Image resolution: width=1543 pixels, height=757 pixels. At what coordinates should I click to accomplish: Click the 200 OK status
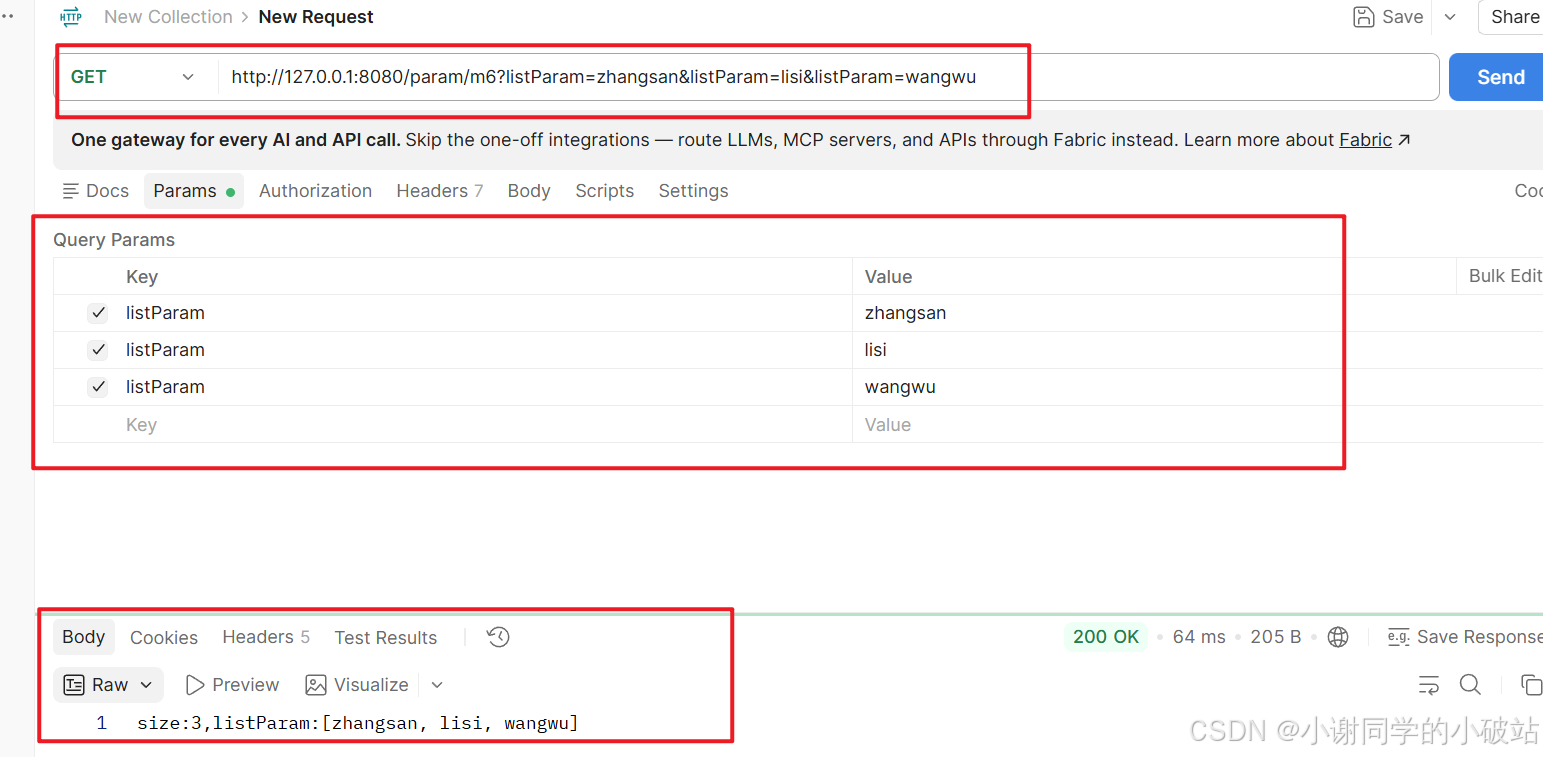pos(1106,637)
